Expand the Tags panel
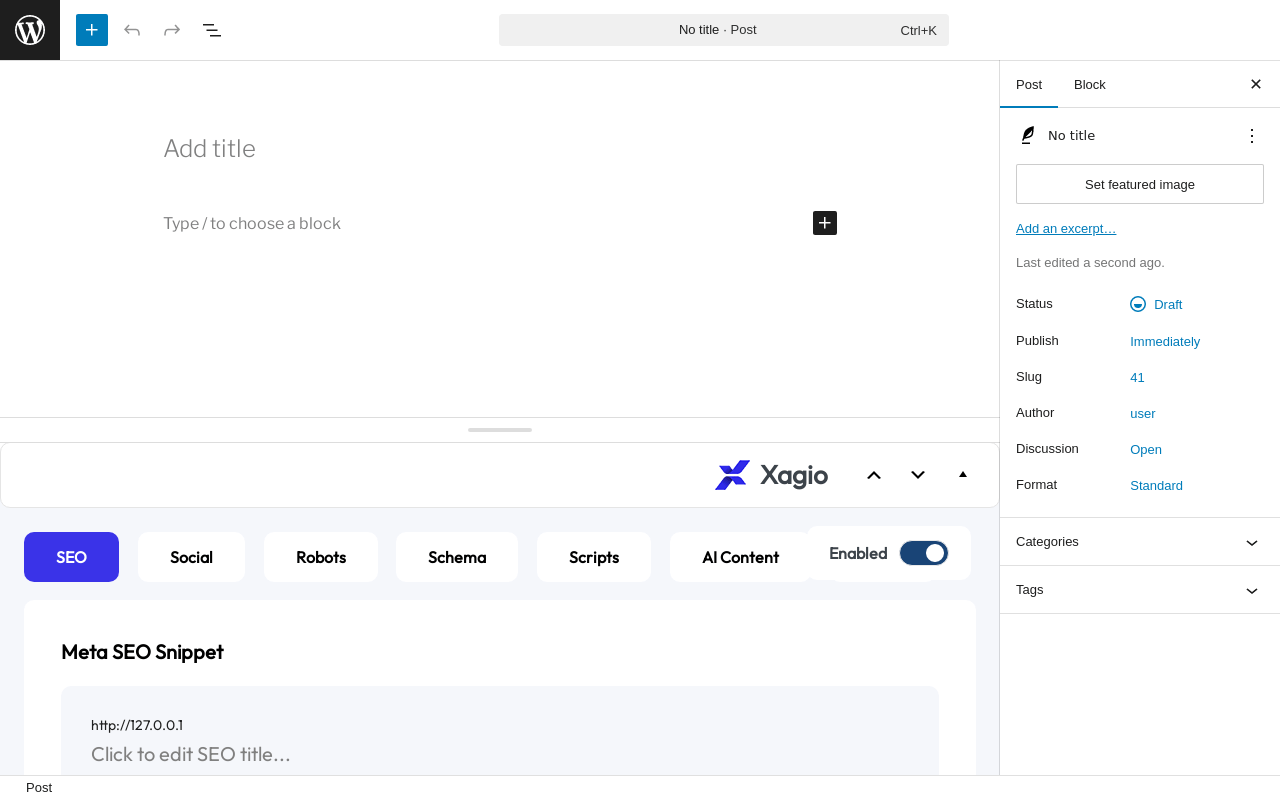The height and width of the screenshot is (800, 1280). [x=1140, y=590]
